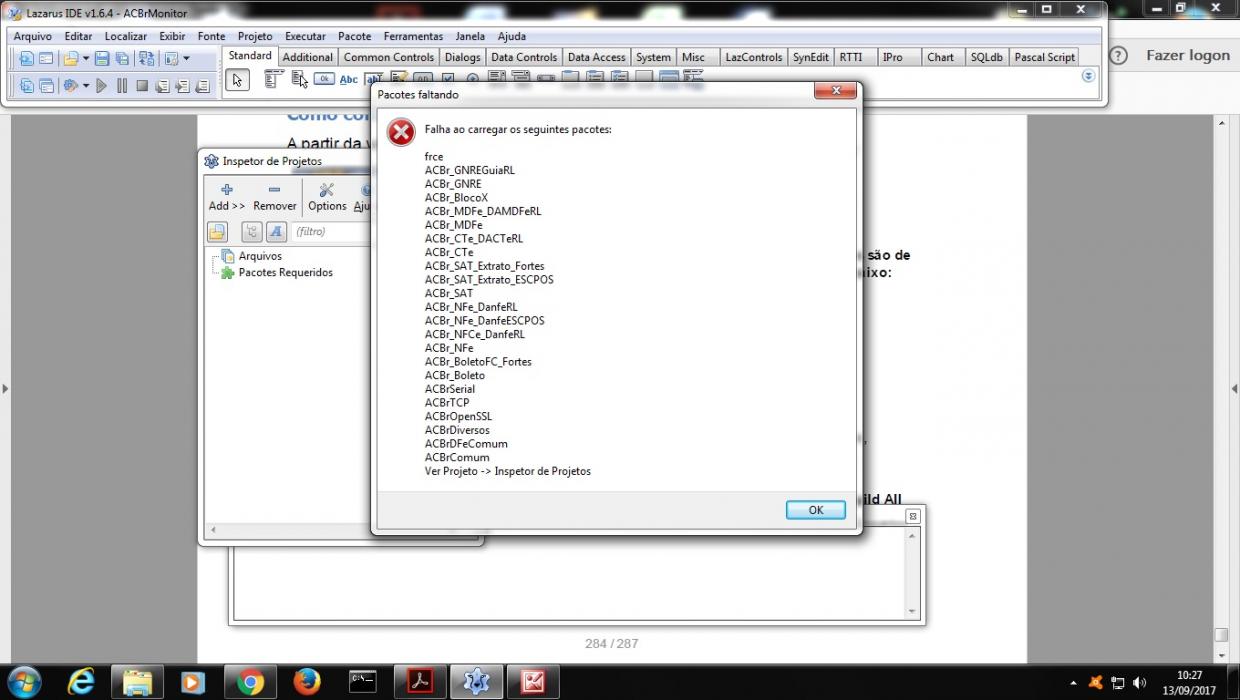The image size is (1240, 700).
Task: Click Remover in Inspetor de Projetos
Action: point(275,197)
